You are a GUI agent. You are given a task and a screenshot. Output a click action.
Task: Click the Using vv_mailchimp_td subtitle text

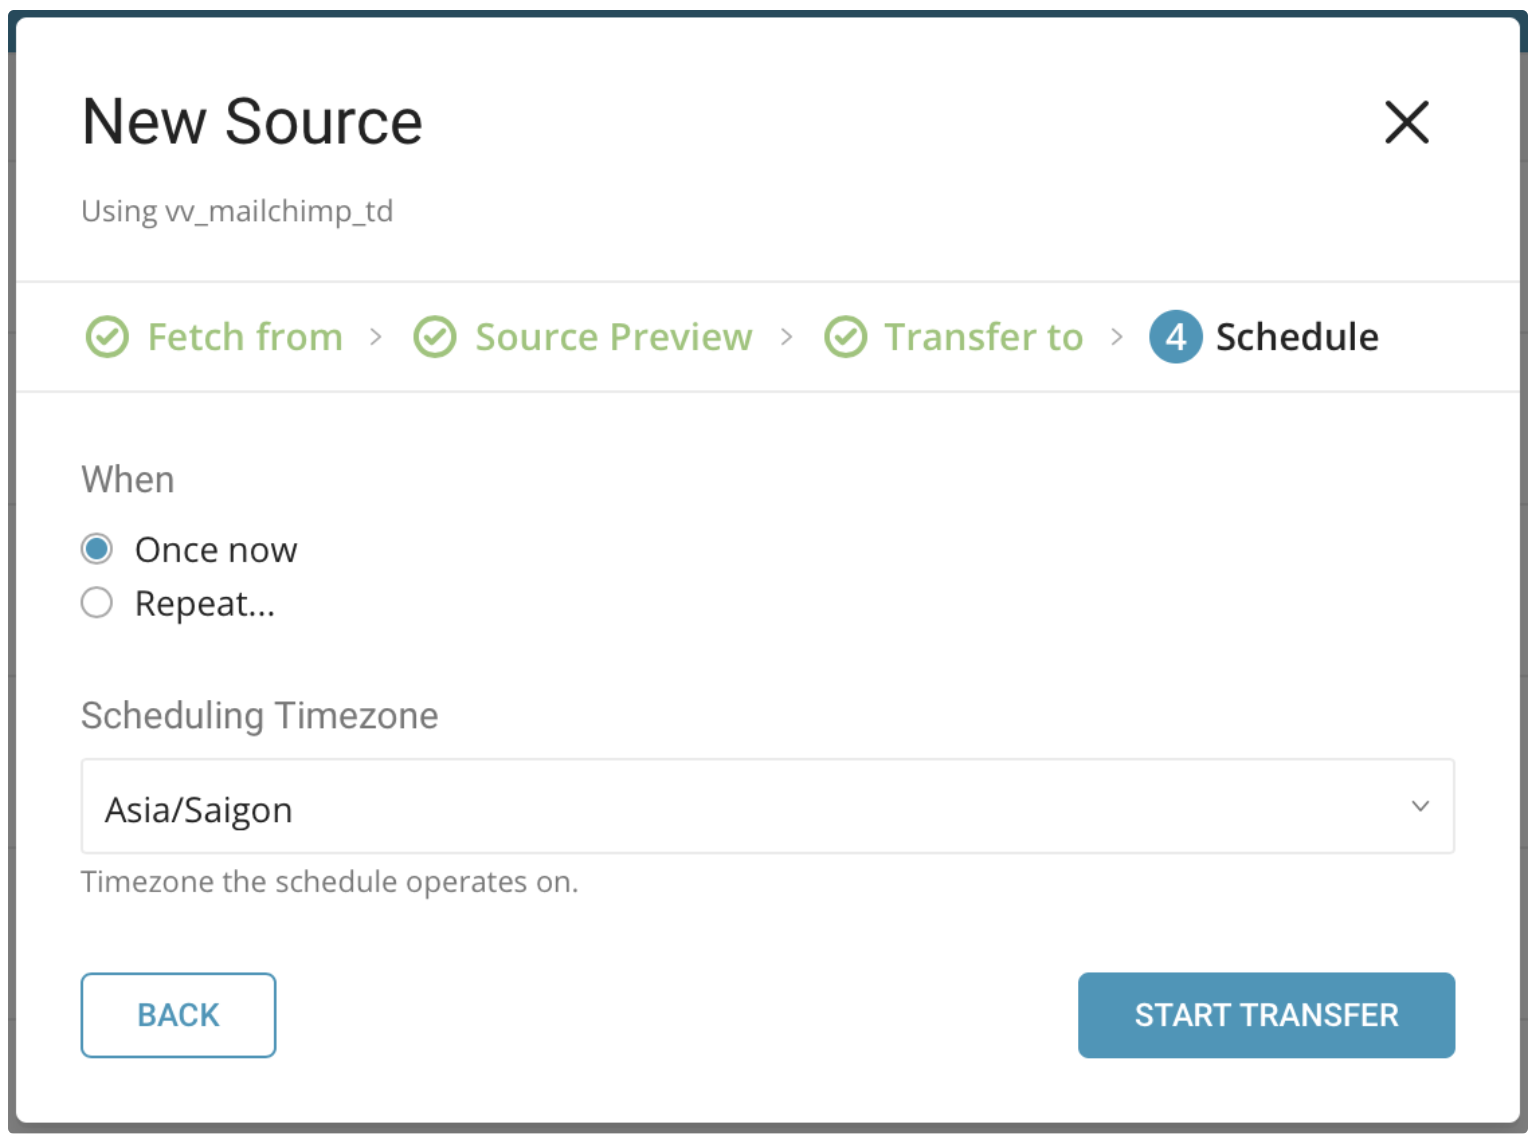[237, 211]
